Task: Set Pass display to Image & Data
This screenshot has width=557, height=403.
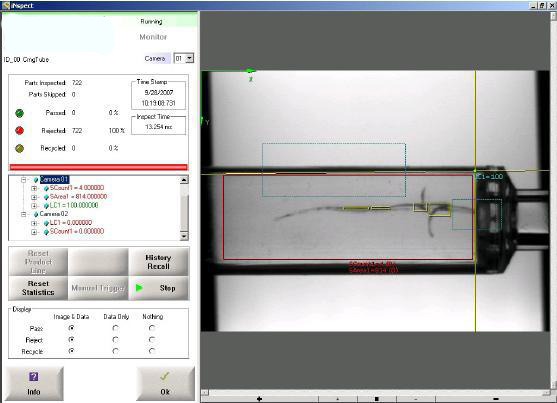Action: pos(71,328)
